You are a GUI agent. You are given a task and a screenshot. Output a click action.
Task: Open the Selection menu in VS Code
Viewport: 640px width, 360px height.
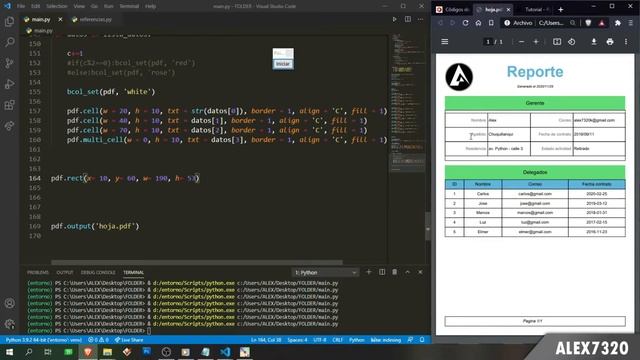pos(57,6)
